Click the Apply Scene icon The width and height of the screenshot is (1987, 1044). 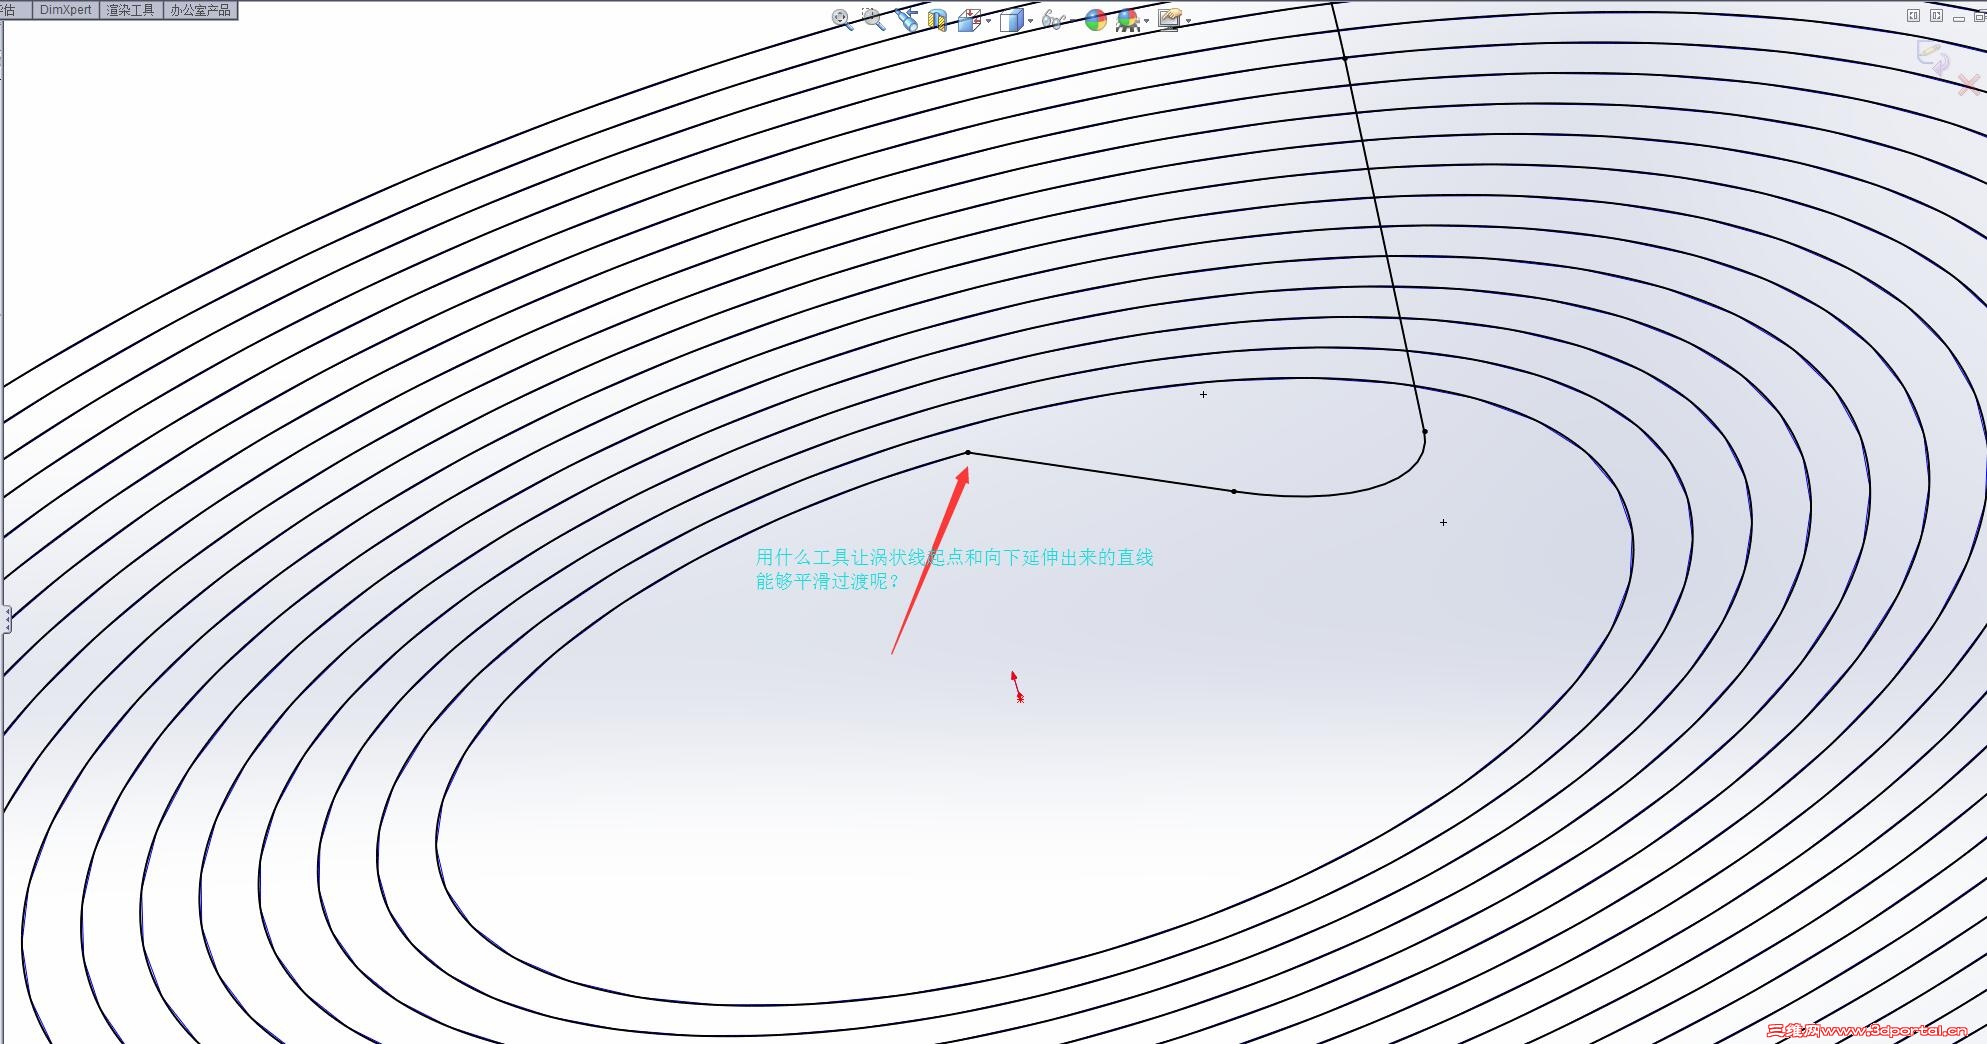(1128, 20)
